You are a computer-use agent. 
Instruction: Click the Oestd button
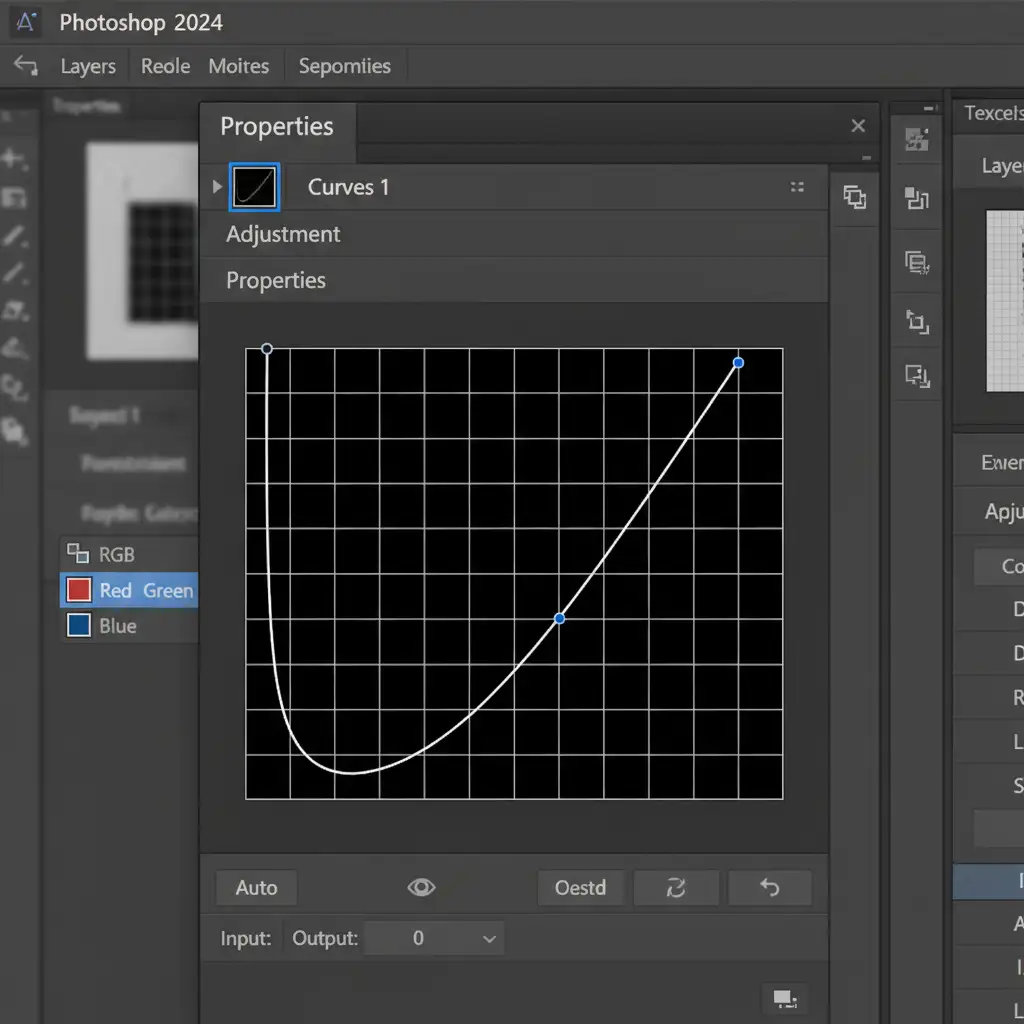tap(580, 887)
